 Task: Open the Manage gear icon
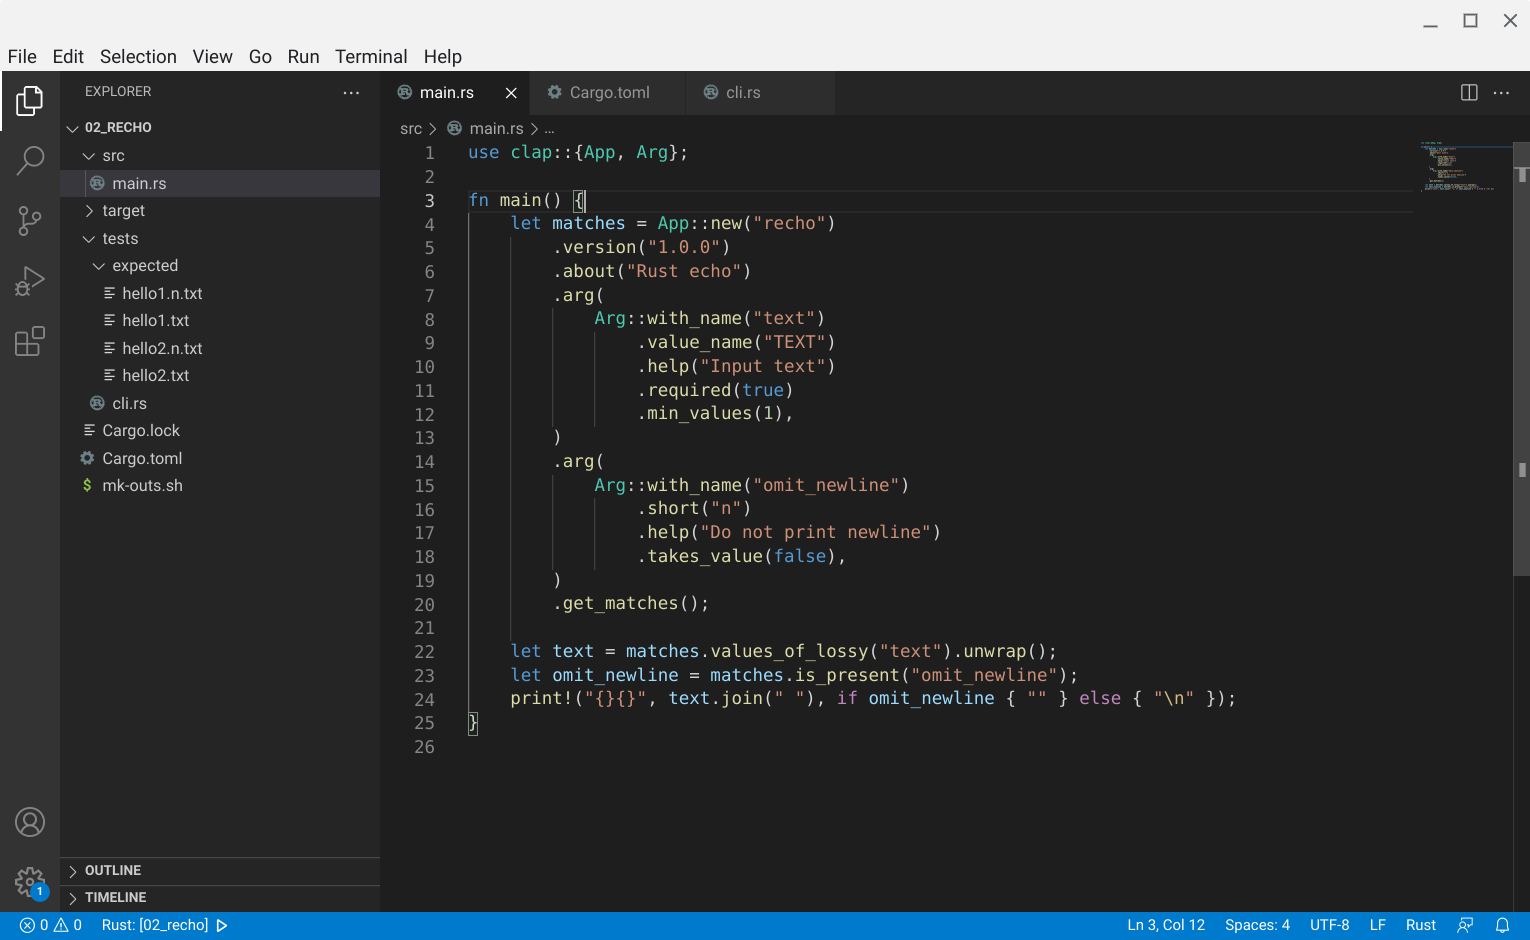pyautogui.click(x=30, y=882)
